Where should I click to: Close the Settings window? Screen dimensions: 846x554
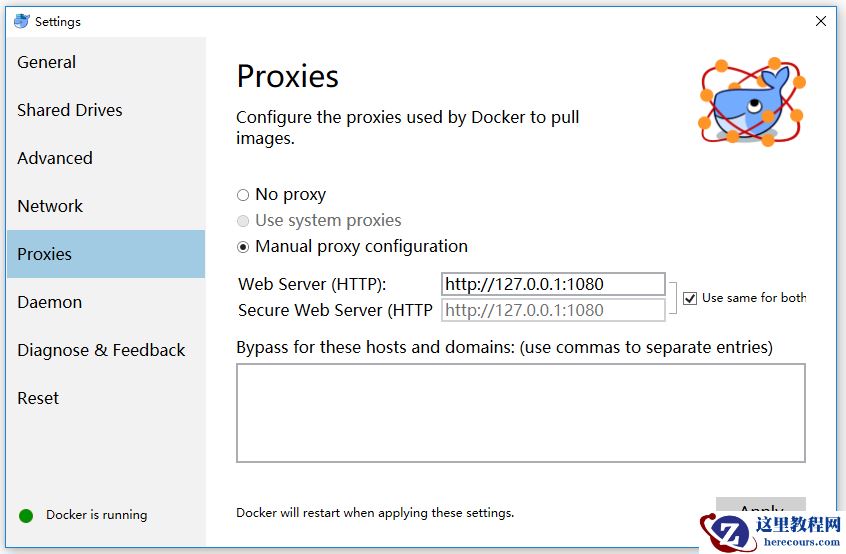tap(821, 21)
